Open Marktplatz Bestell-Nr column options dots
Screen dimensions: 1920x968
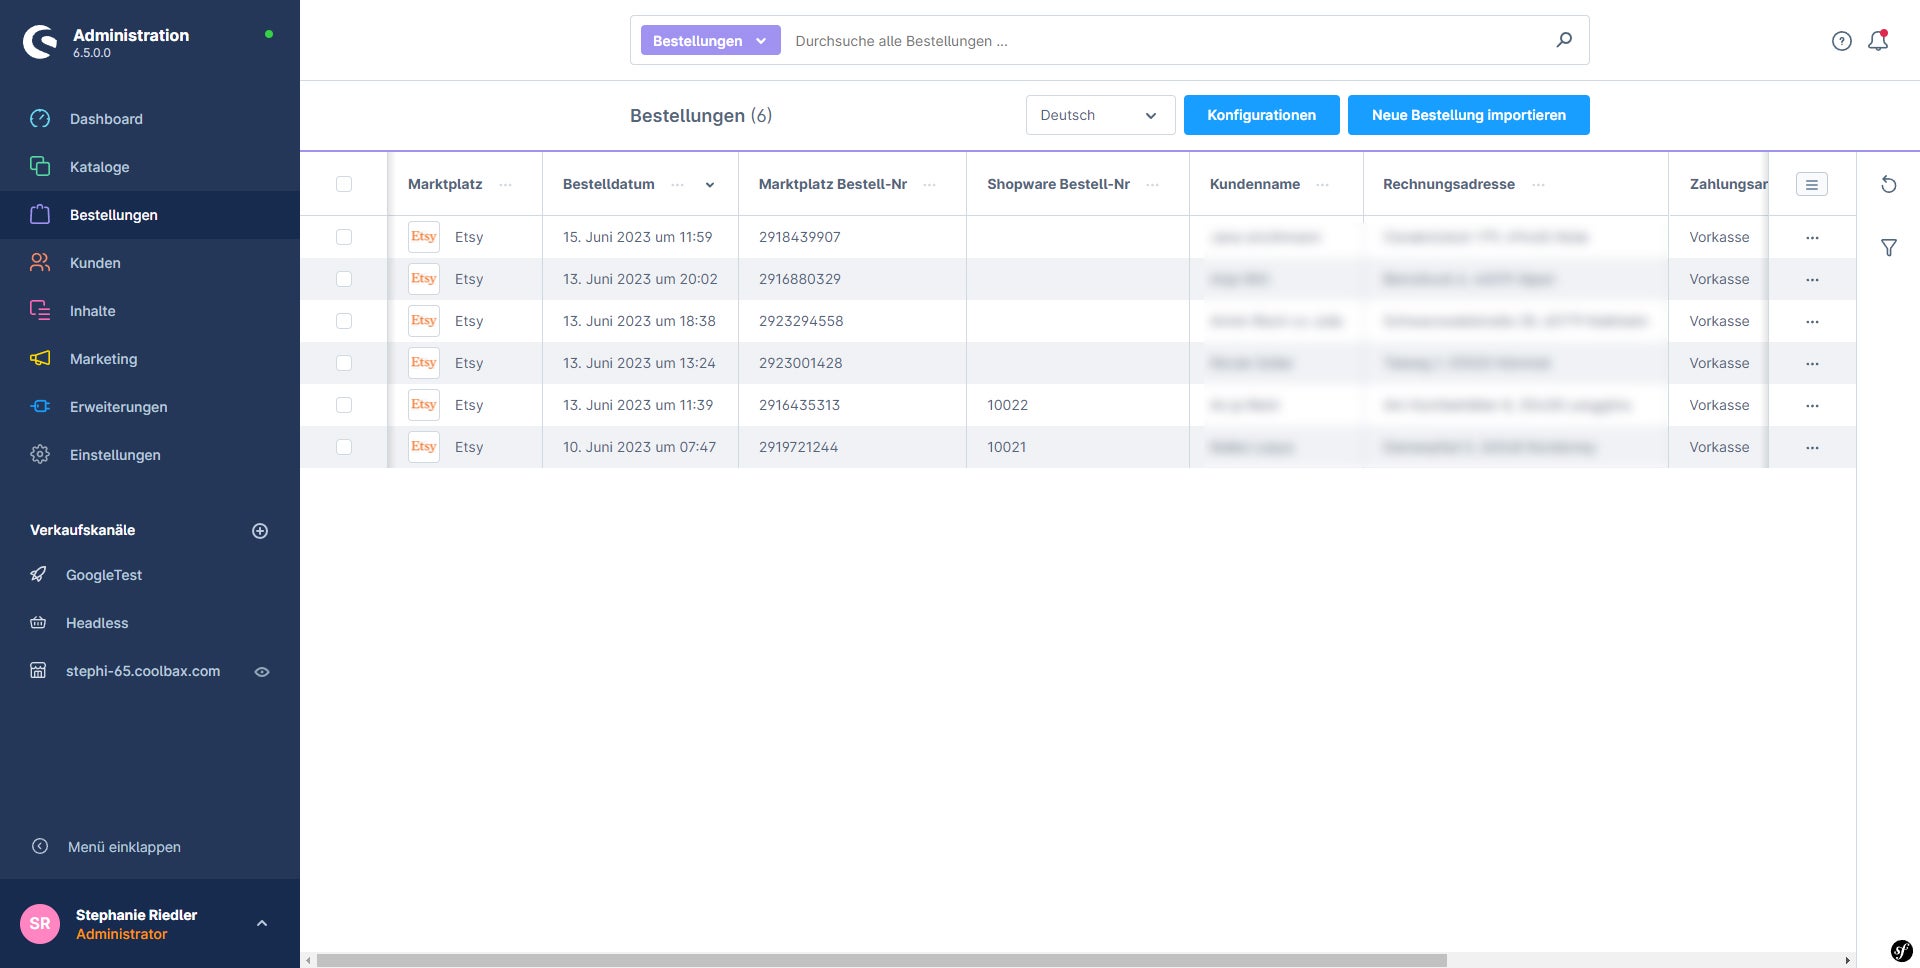930,185
